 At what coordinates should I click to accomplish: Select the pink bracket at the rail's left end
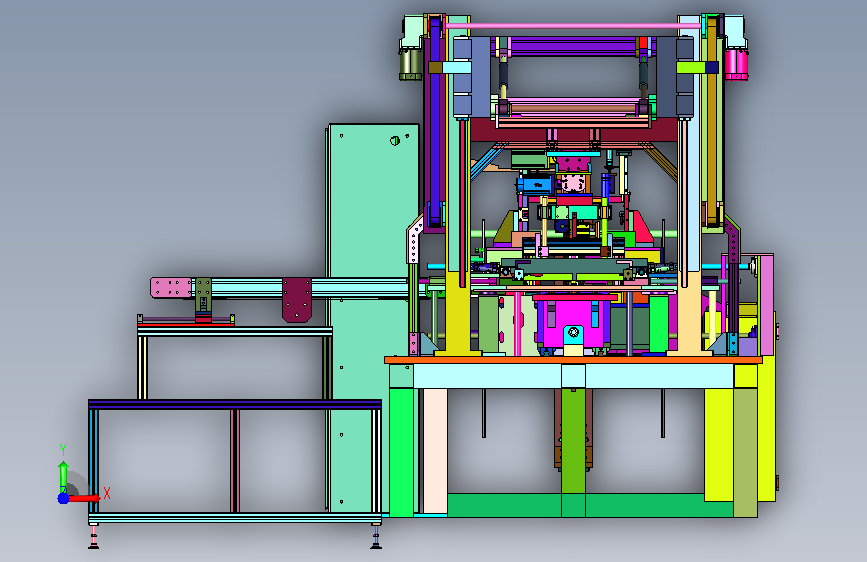coord(171,288)
